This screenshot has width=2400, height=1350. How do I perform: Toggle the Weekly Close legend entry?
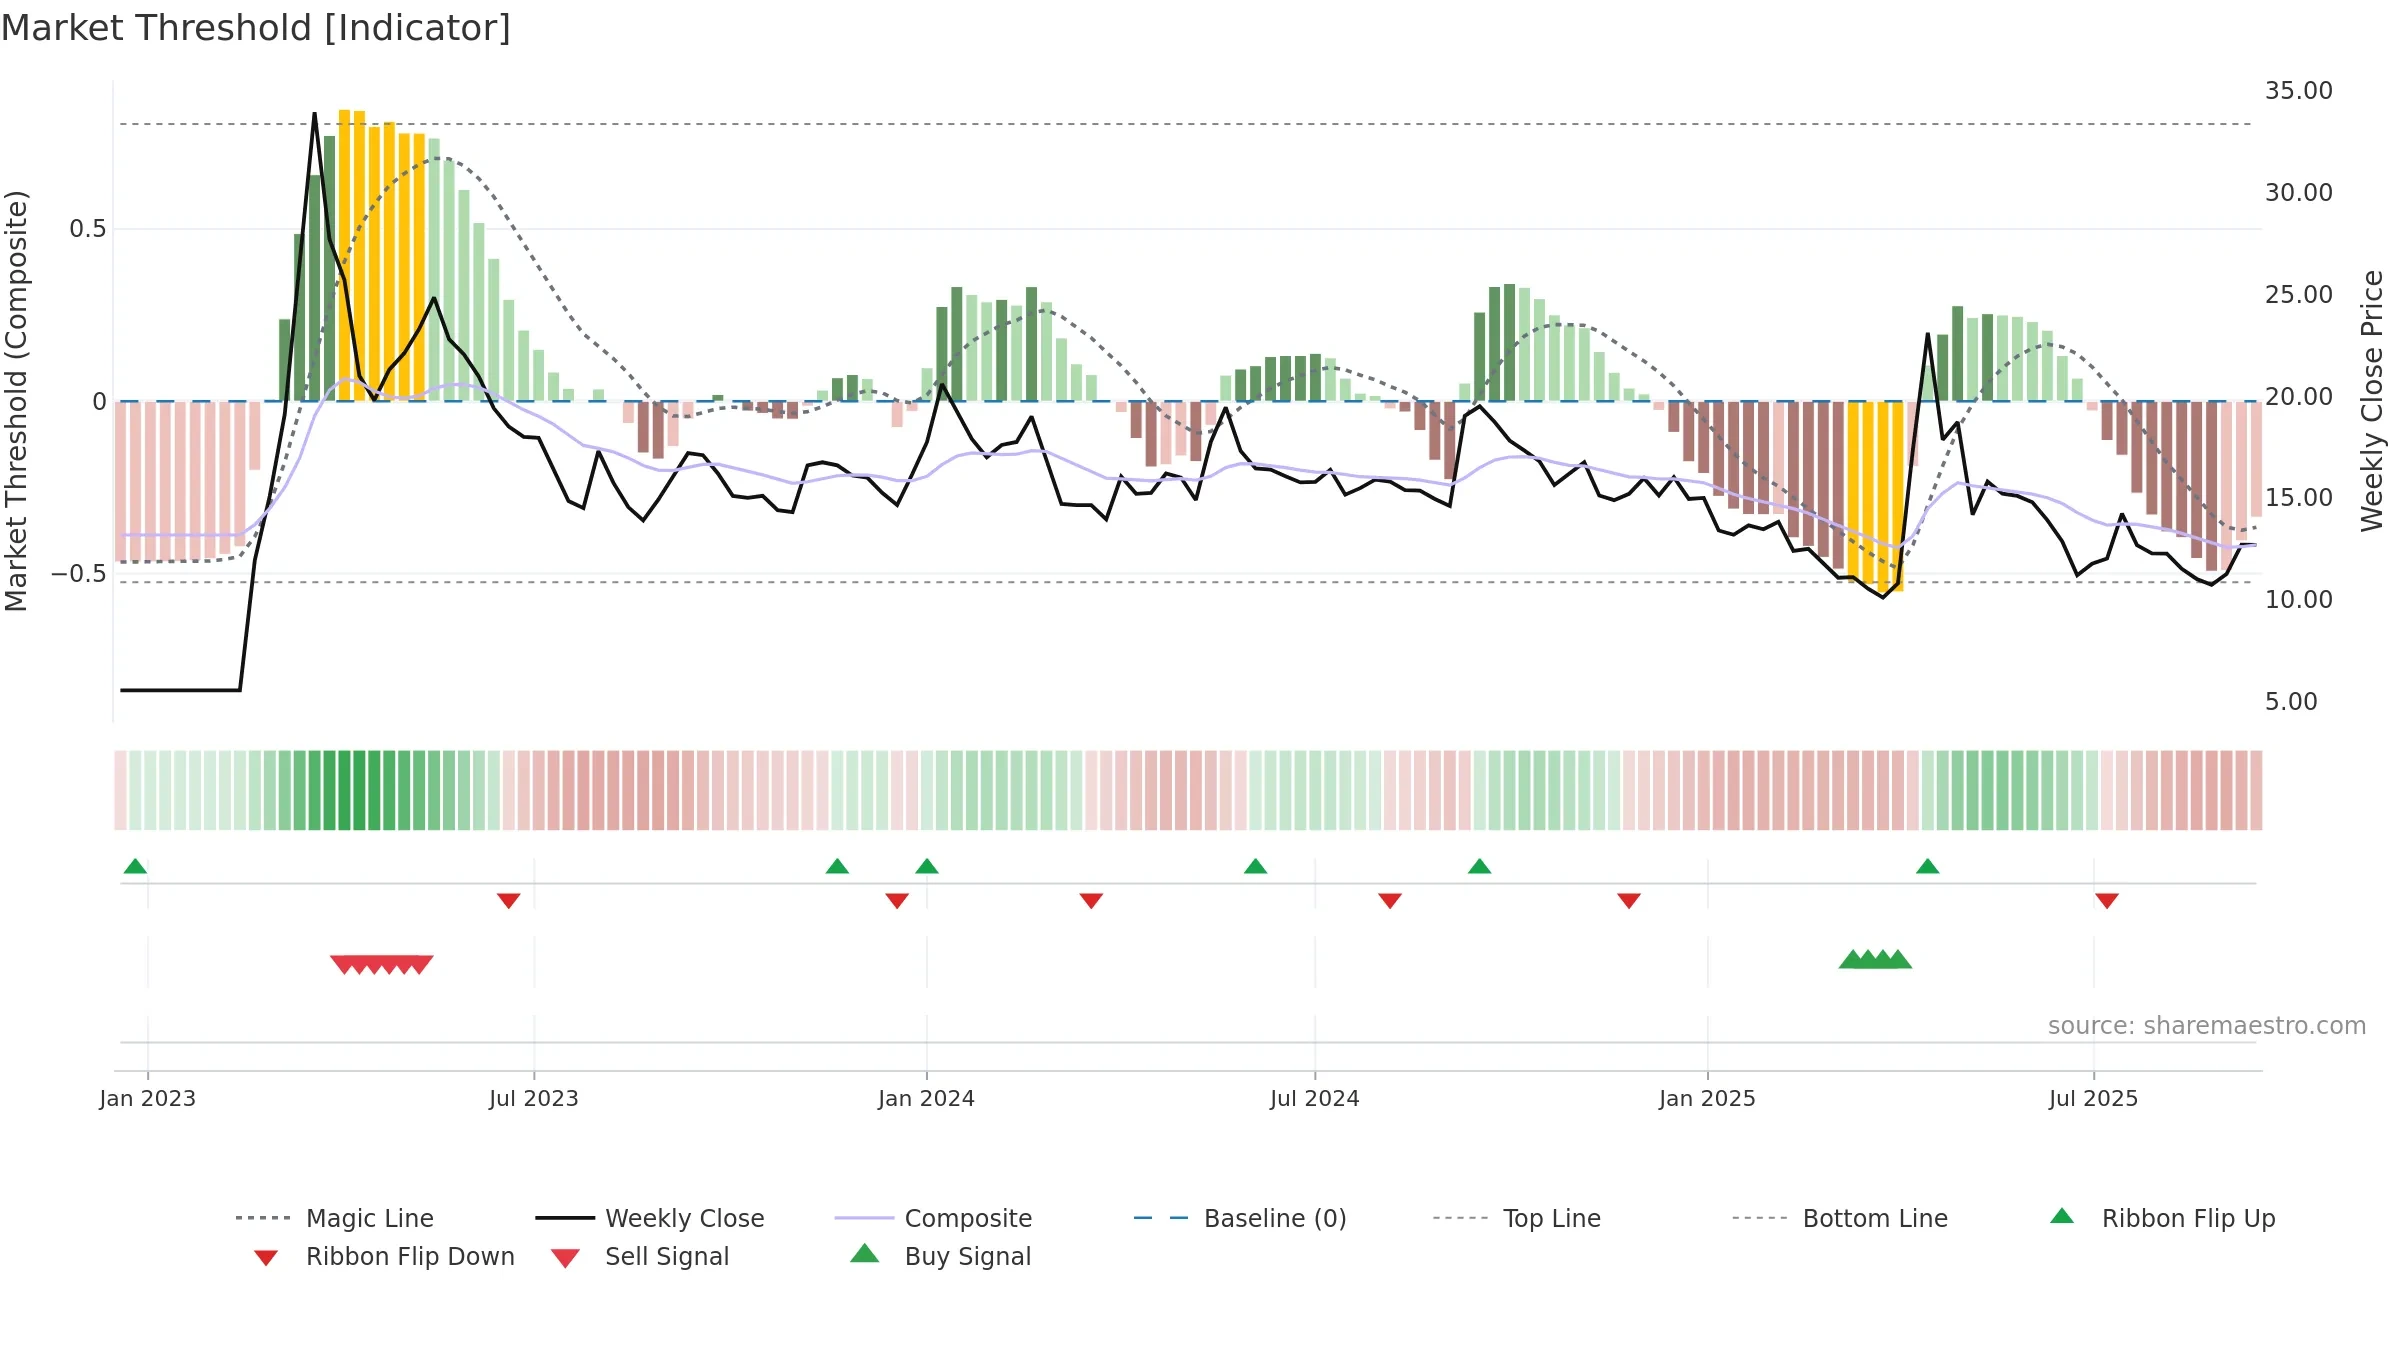click(x=649, y=1218)
